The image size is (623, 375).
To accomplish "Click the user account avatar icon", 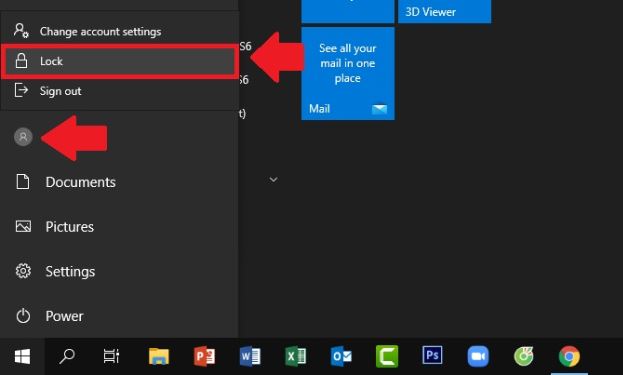I will (x=23, y=137).
